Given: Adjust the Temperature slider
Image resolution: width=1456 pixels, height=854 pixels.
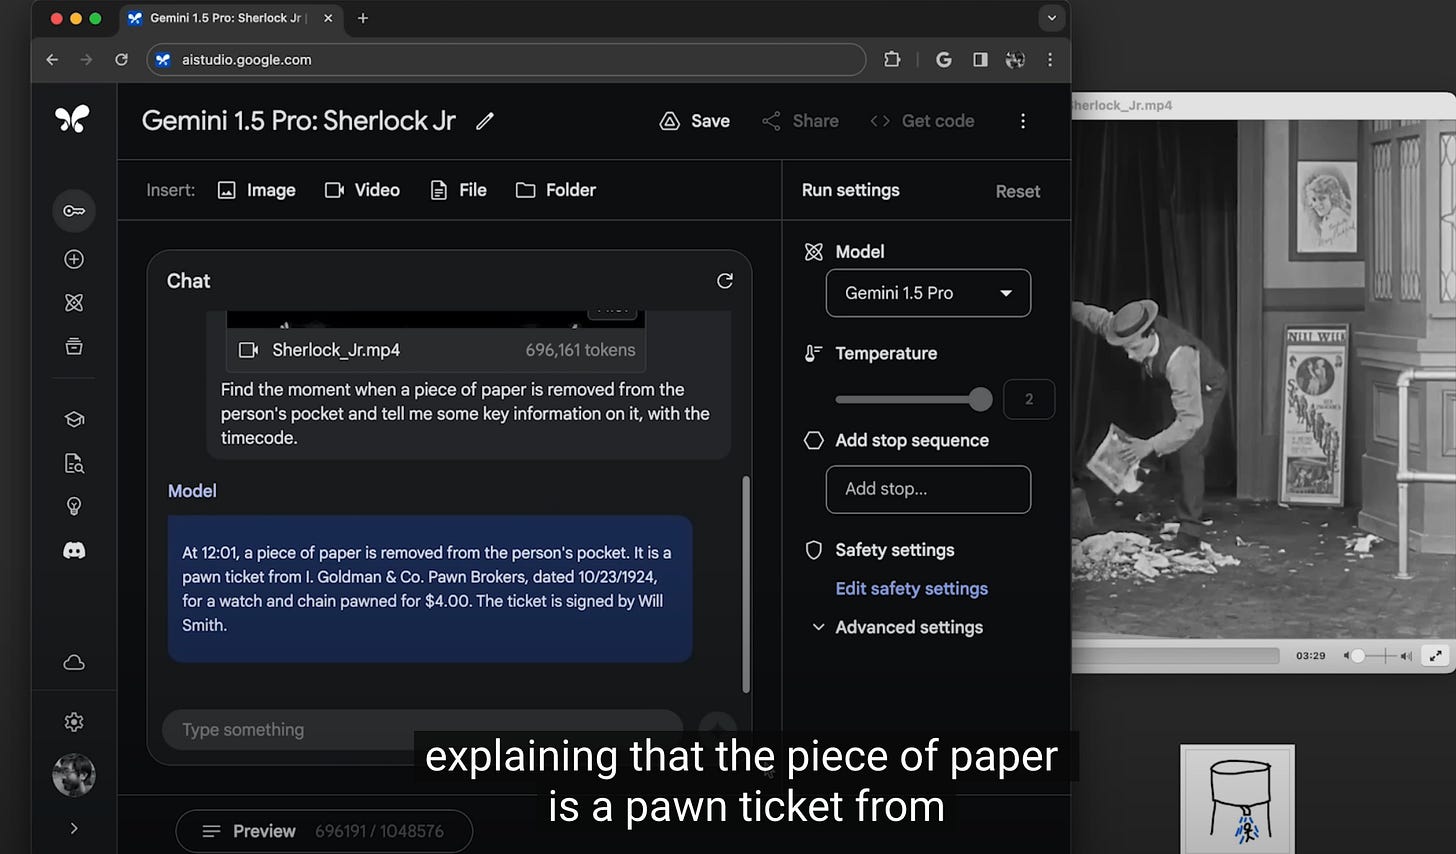Looking at the screenshot, I should [913, 399].
